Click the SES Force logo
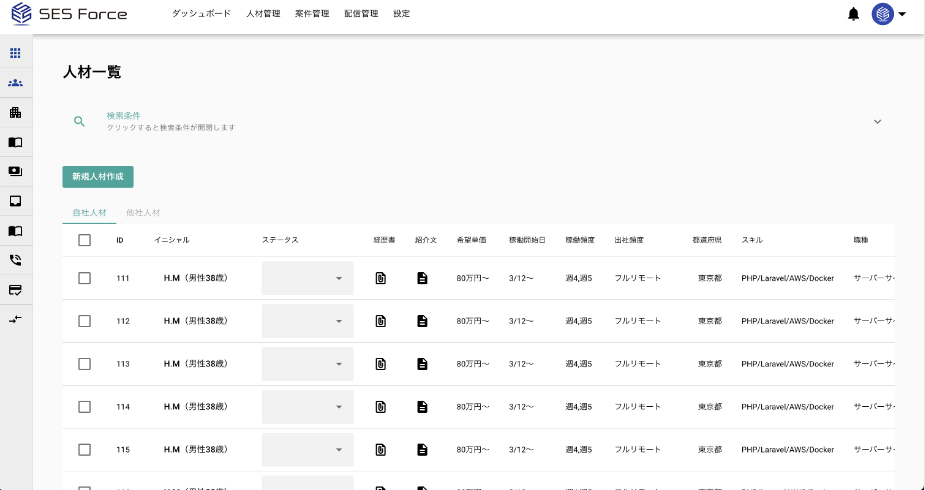Viewport: 925px width, 490px height. click(70, 14)
